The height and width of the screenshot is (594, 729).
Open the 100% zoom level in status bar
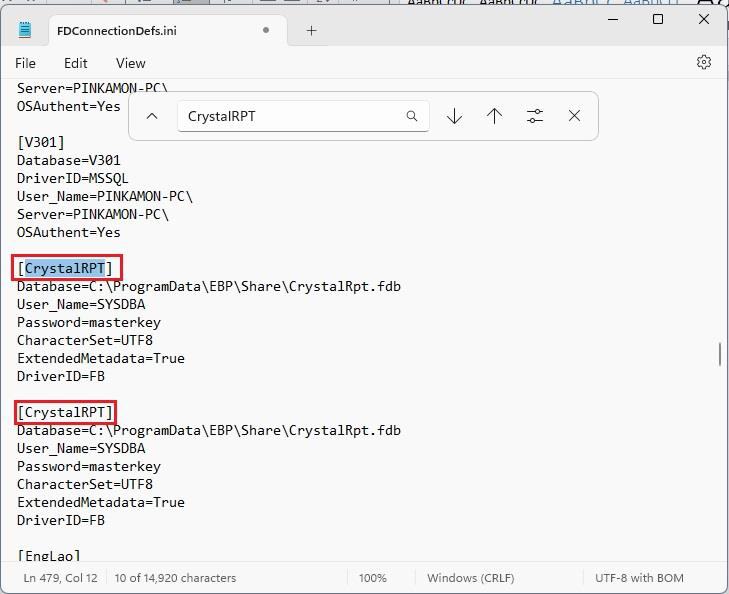(x=372, y=578)
